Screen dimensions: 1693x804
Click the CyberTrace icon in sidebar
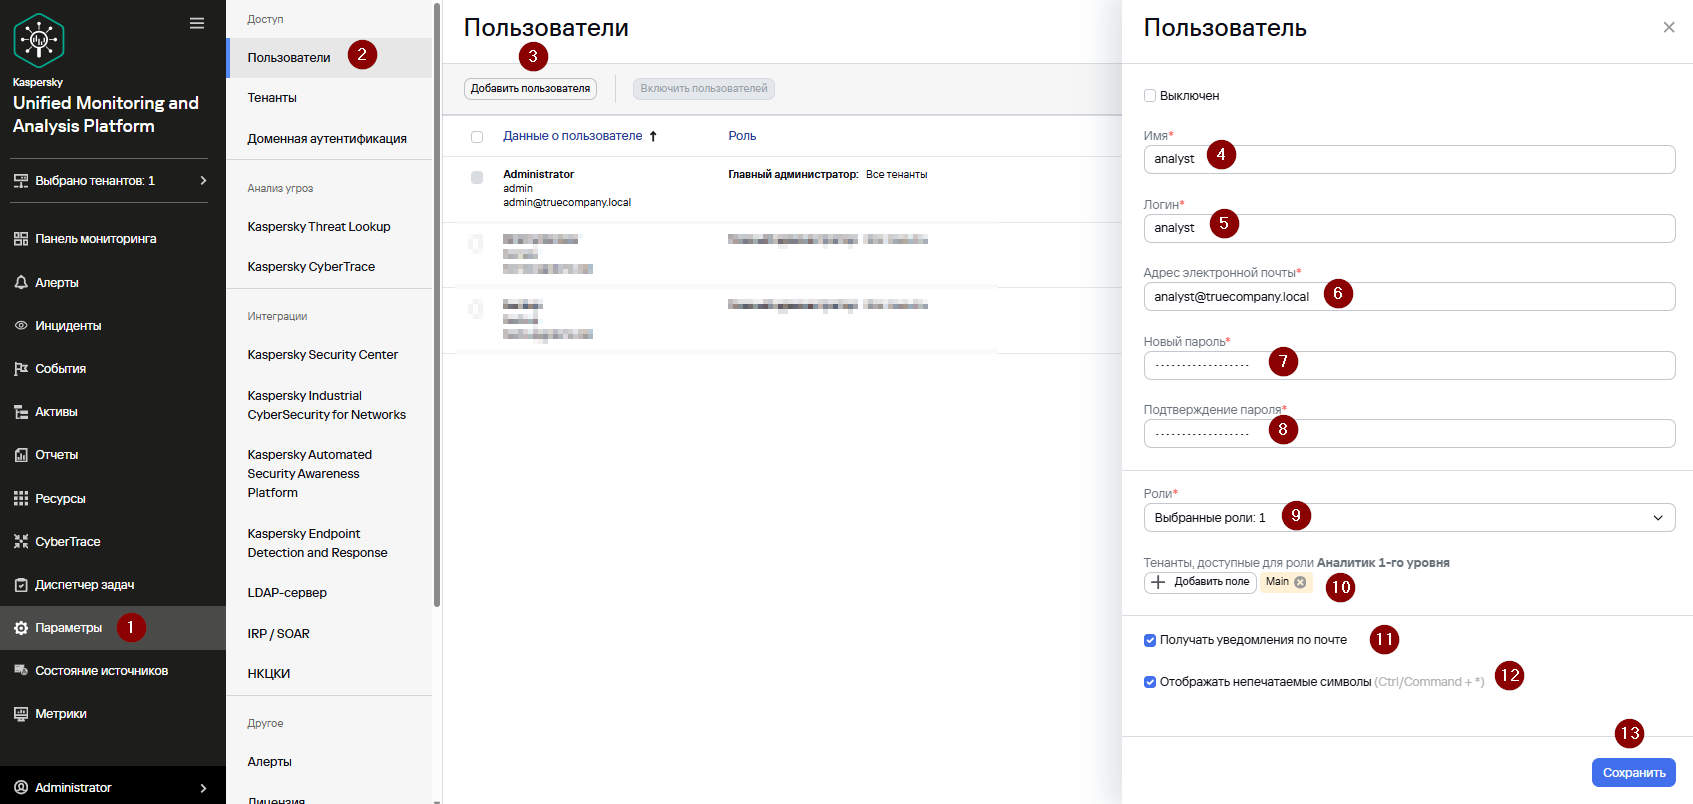coord(21,541)
